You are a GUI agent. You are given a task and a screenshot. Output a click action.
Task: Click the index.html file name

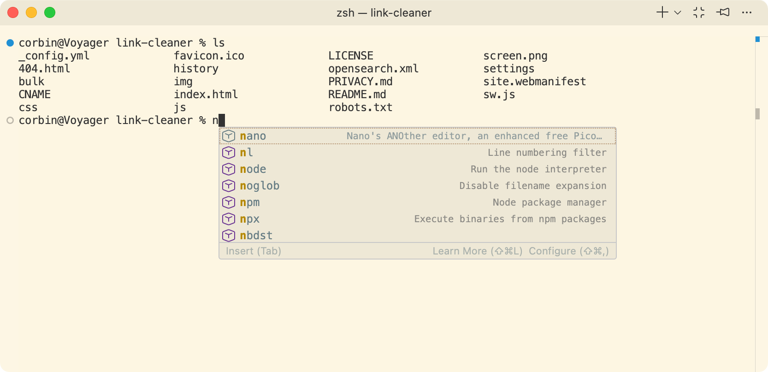[x=206, y=94]
